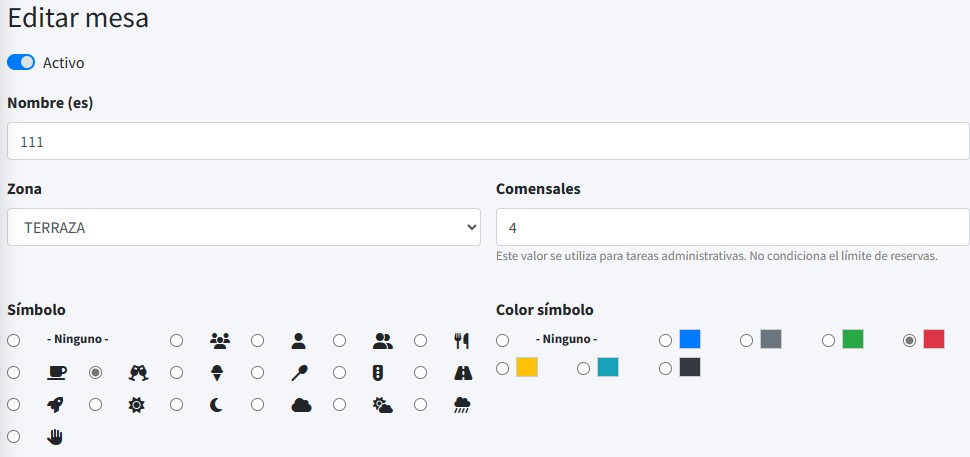This screenshot has height=457, width=970.
Task: Choose the coffee cup symbol
Action: tap(14, 373)
